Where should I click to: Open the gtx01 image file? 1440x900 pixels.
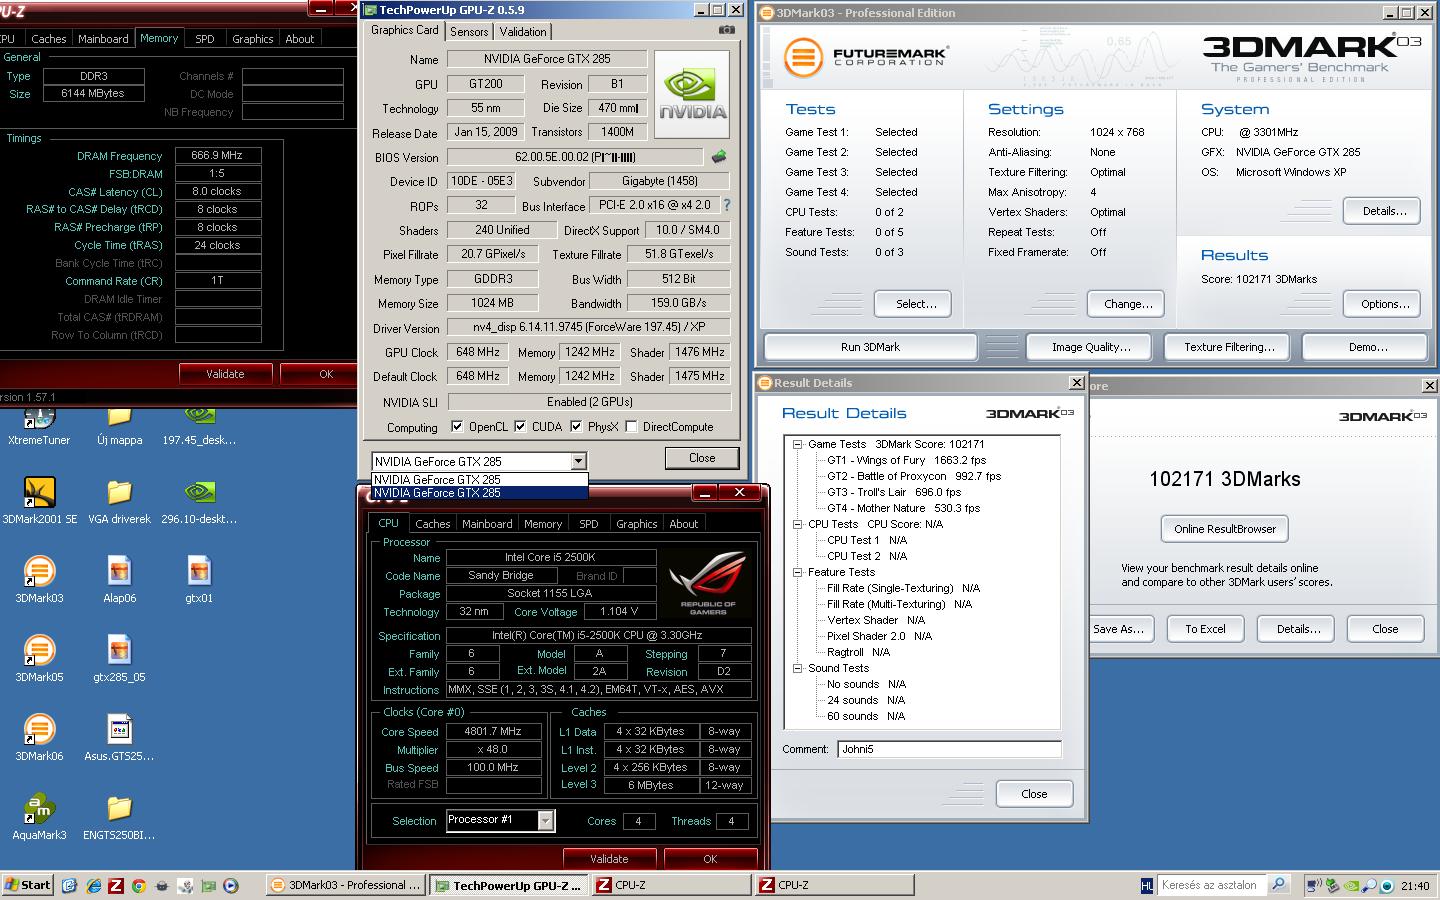(x=199, y=579)
